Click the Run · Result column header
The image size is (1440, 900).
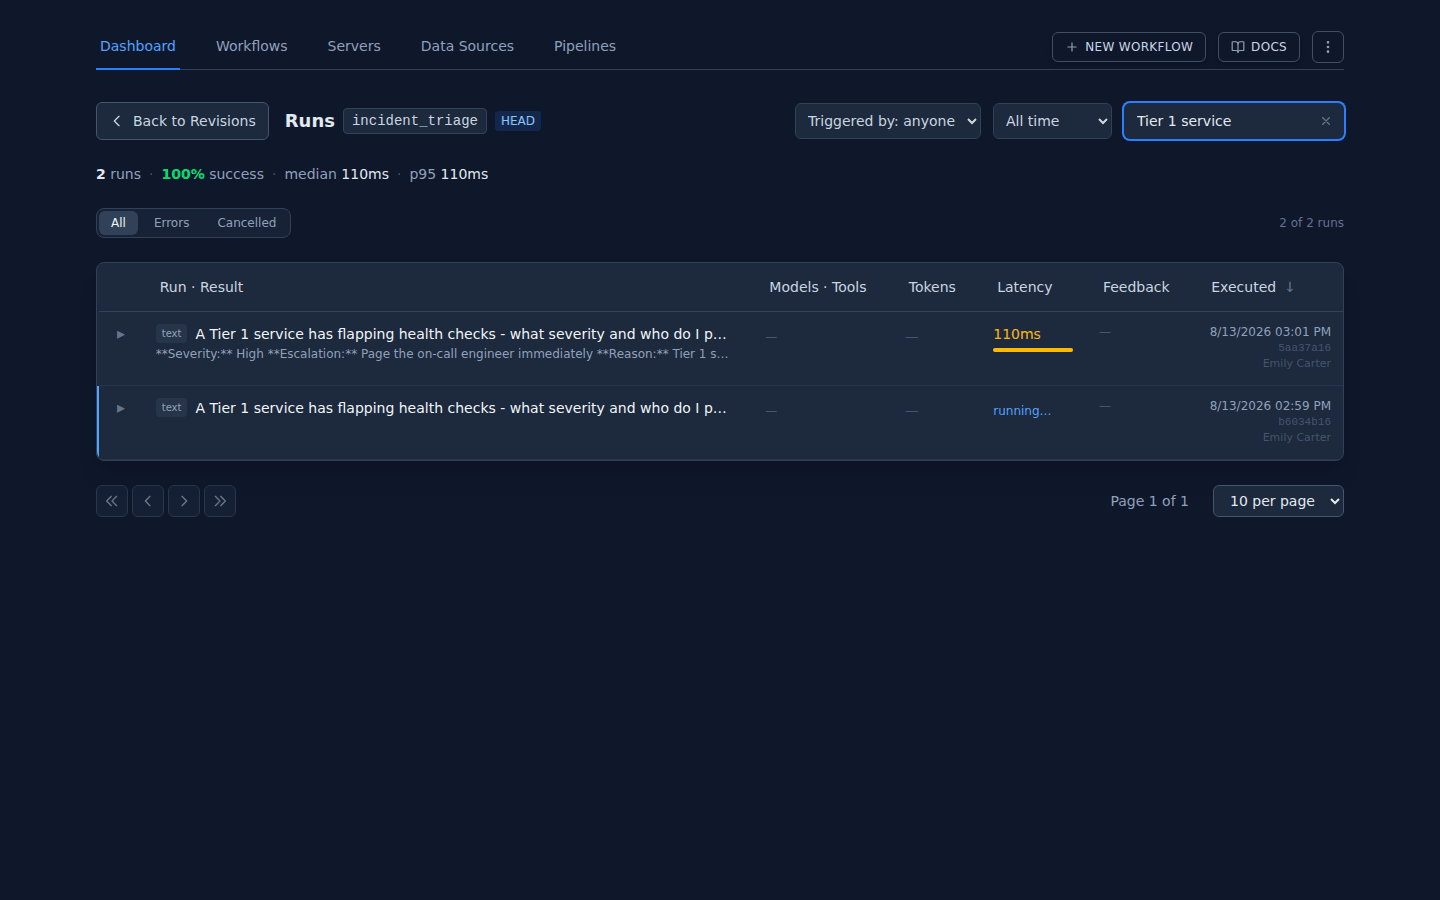(201, 287)
